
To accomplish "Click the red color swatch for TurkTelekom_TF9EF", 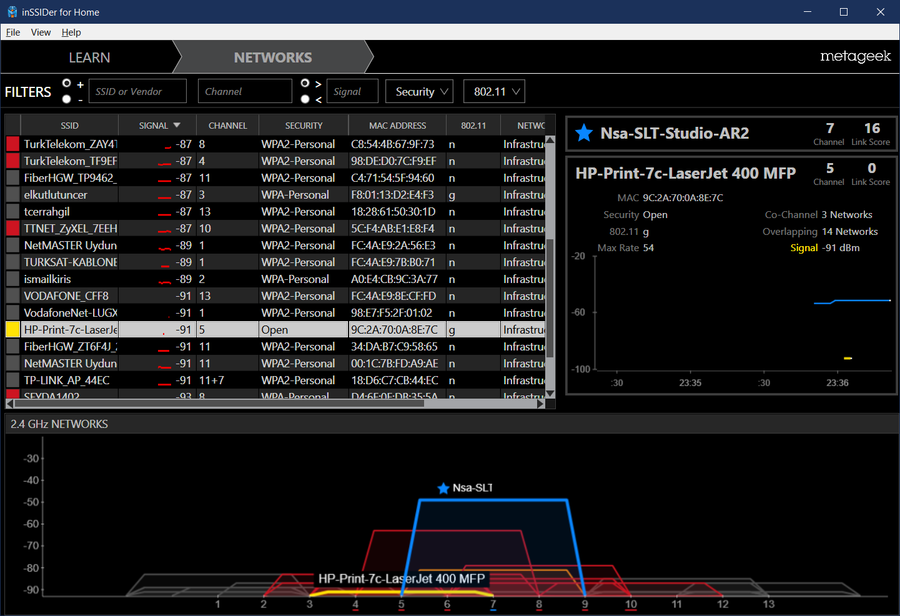I will (x=13, y=161).
